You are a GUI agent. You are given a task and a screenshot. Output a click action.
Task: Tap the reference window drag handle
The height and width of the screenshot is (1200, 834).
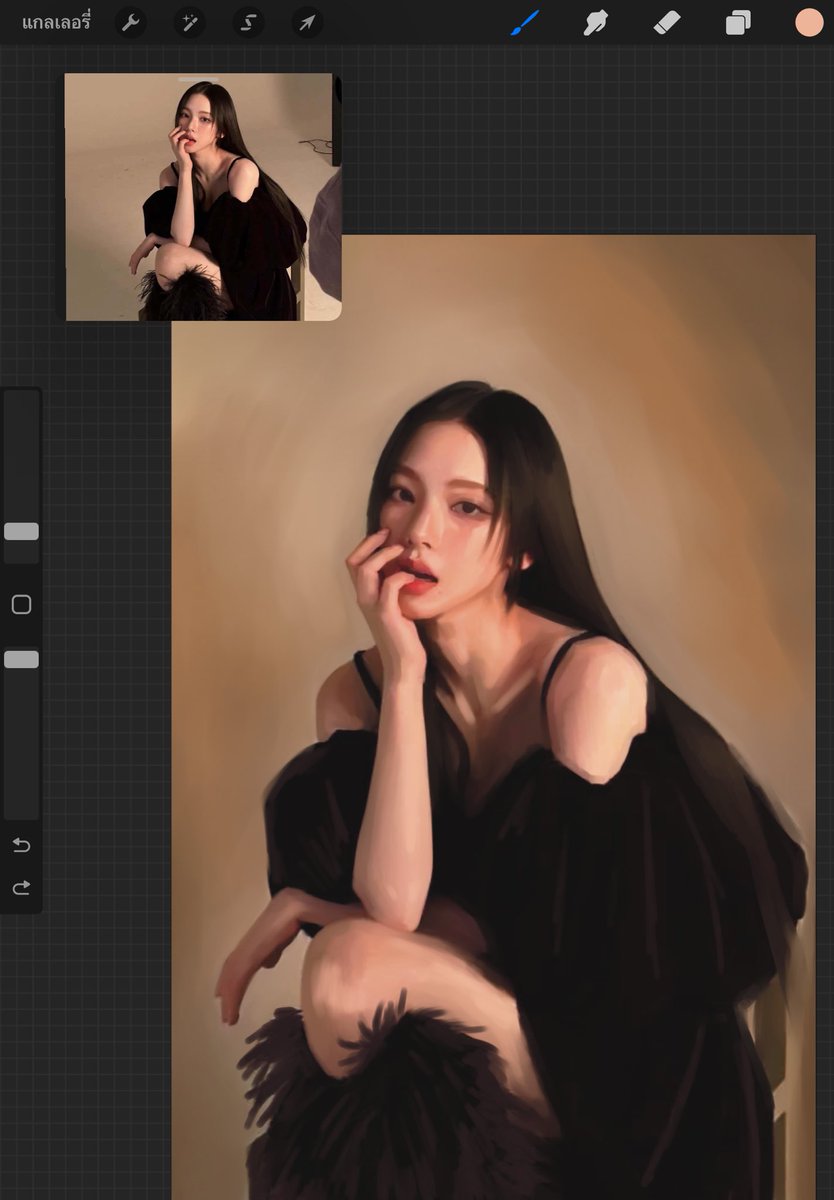point(198,78)
